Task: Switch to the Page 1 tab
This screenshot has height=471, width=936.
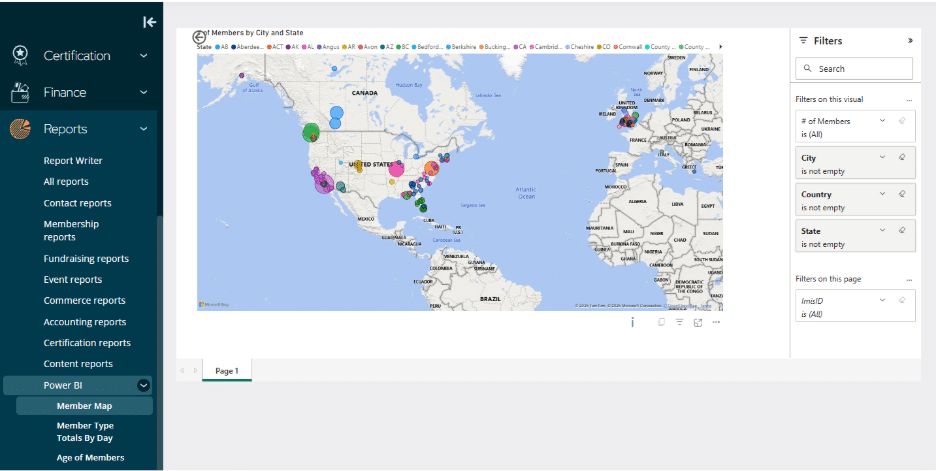Action: [227, 371]
